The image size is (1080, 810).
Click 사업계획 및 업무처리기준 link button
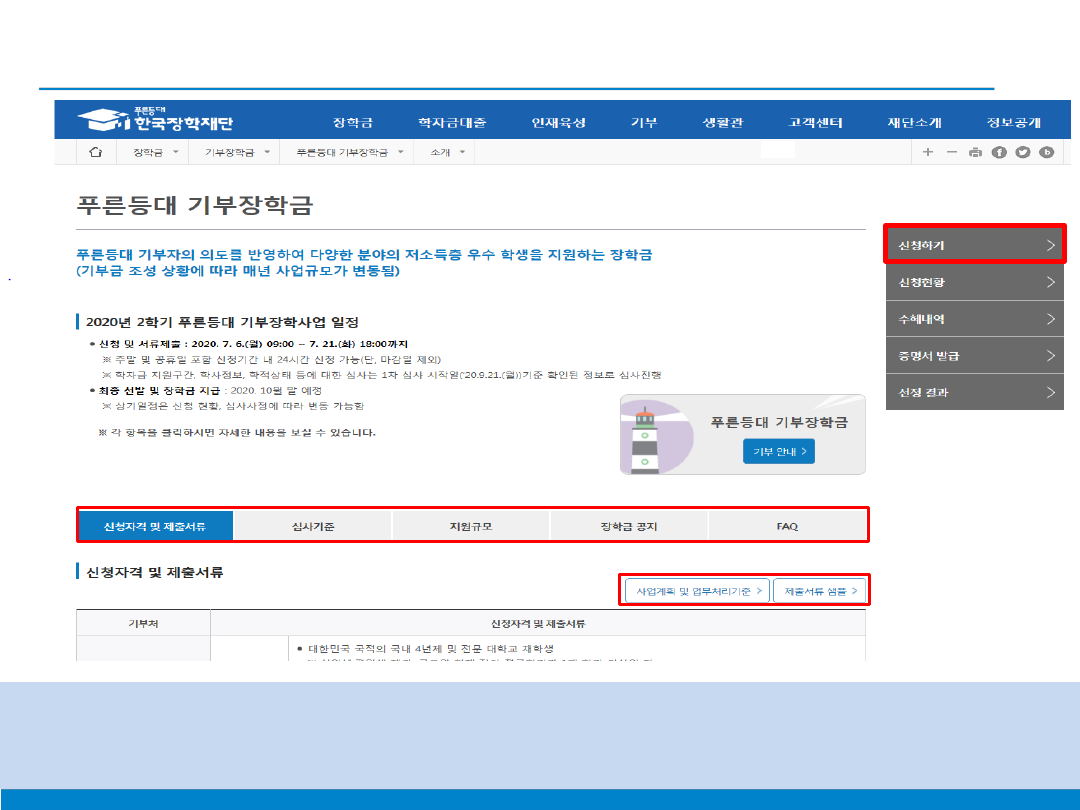pos(697,591)
